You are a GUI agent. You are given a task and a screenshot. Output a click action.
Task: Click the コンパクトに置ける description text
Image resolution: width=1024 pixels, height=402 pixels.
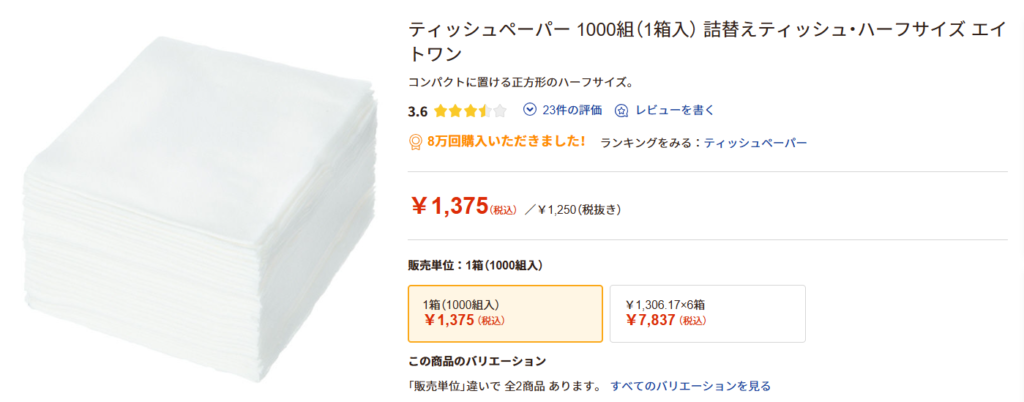(521, 82)
